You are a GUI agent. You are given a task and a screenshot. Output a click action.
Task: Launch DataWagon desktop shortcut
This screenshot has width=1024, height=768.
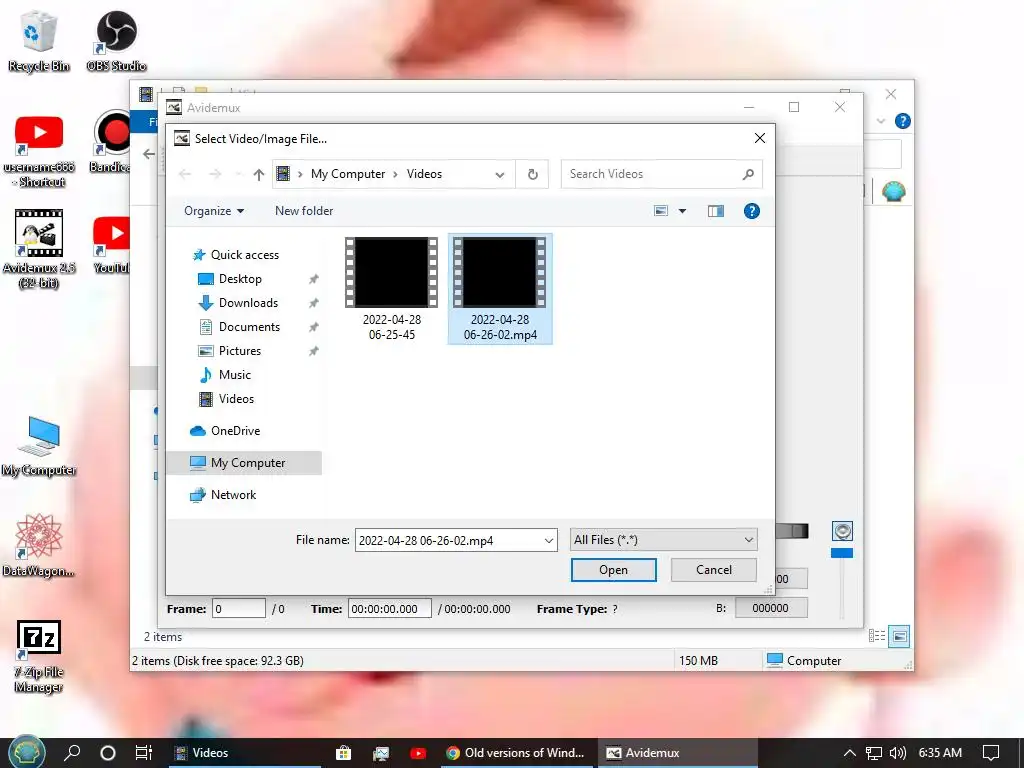click(x=39, y=546)
